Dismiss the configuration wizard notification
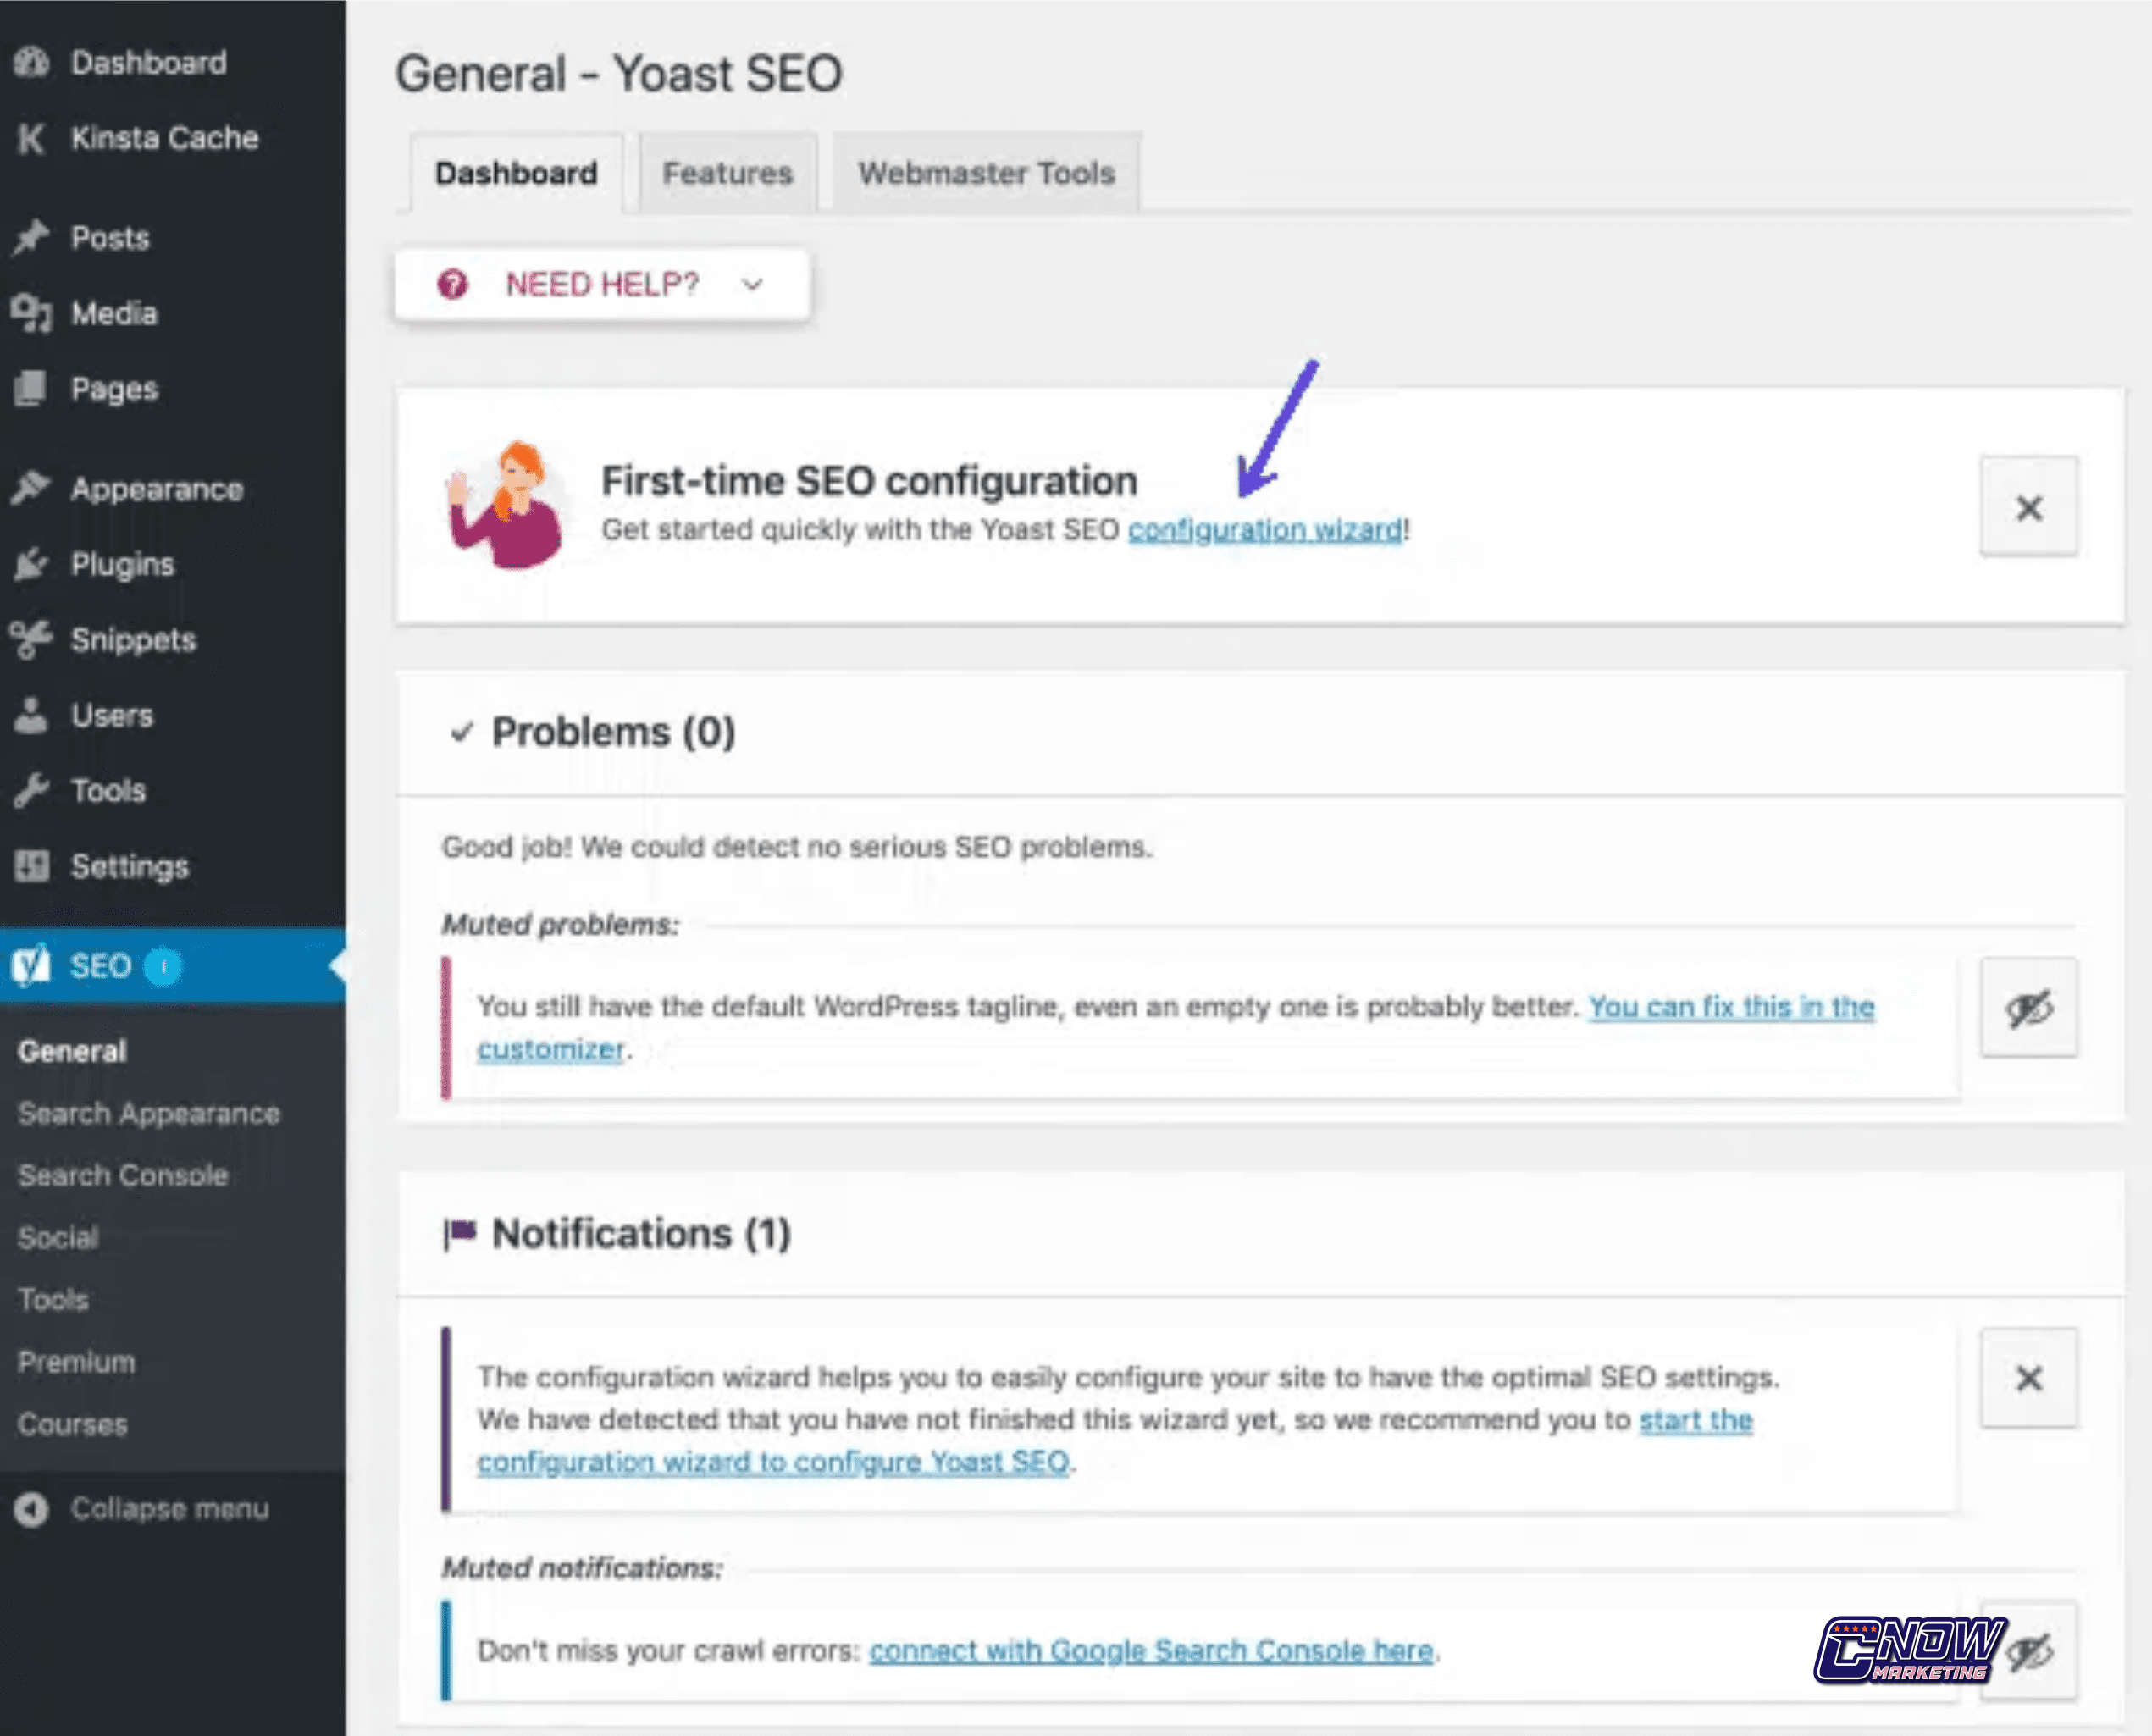2152x1736 pixels. [2028, 1378]
